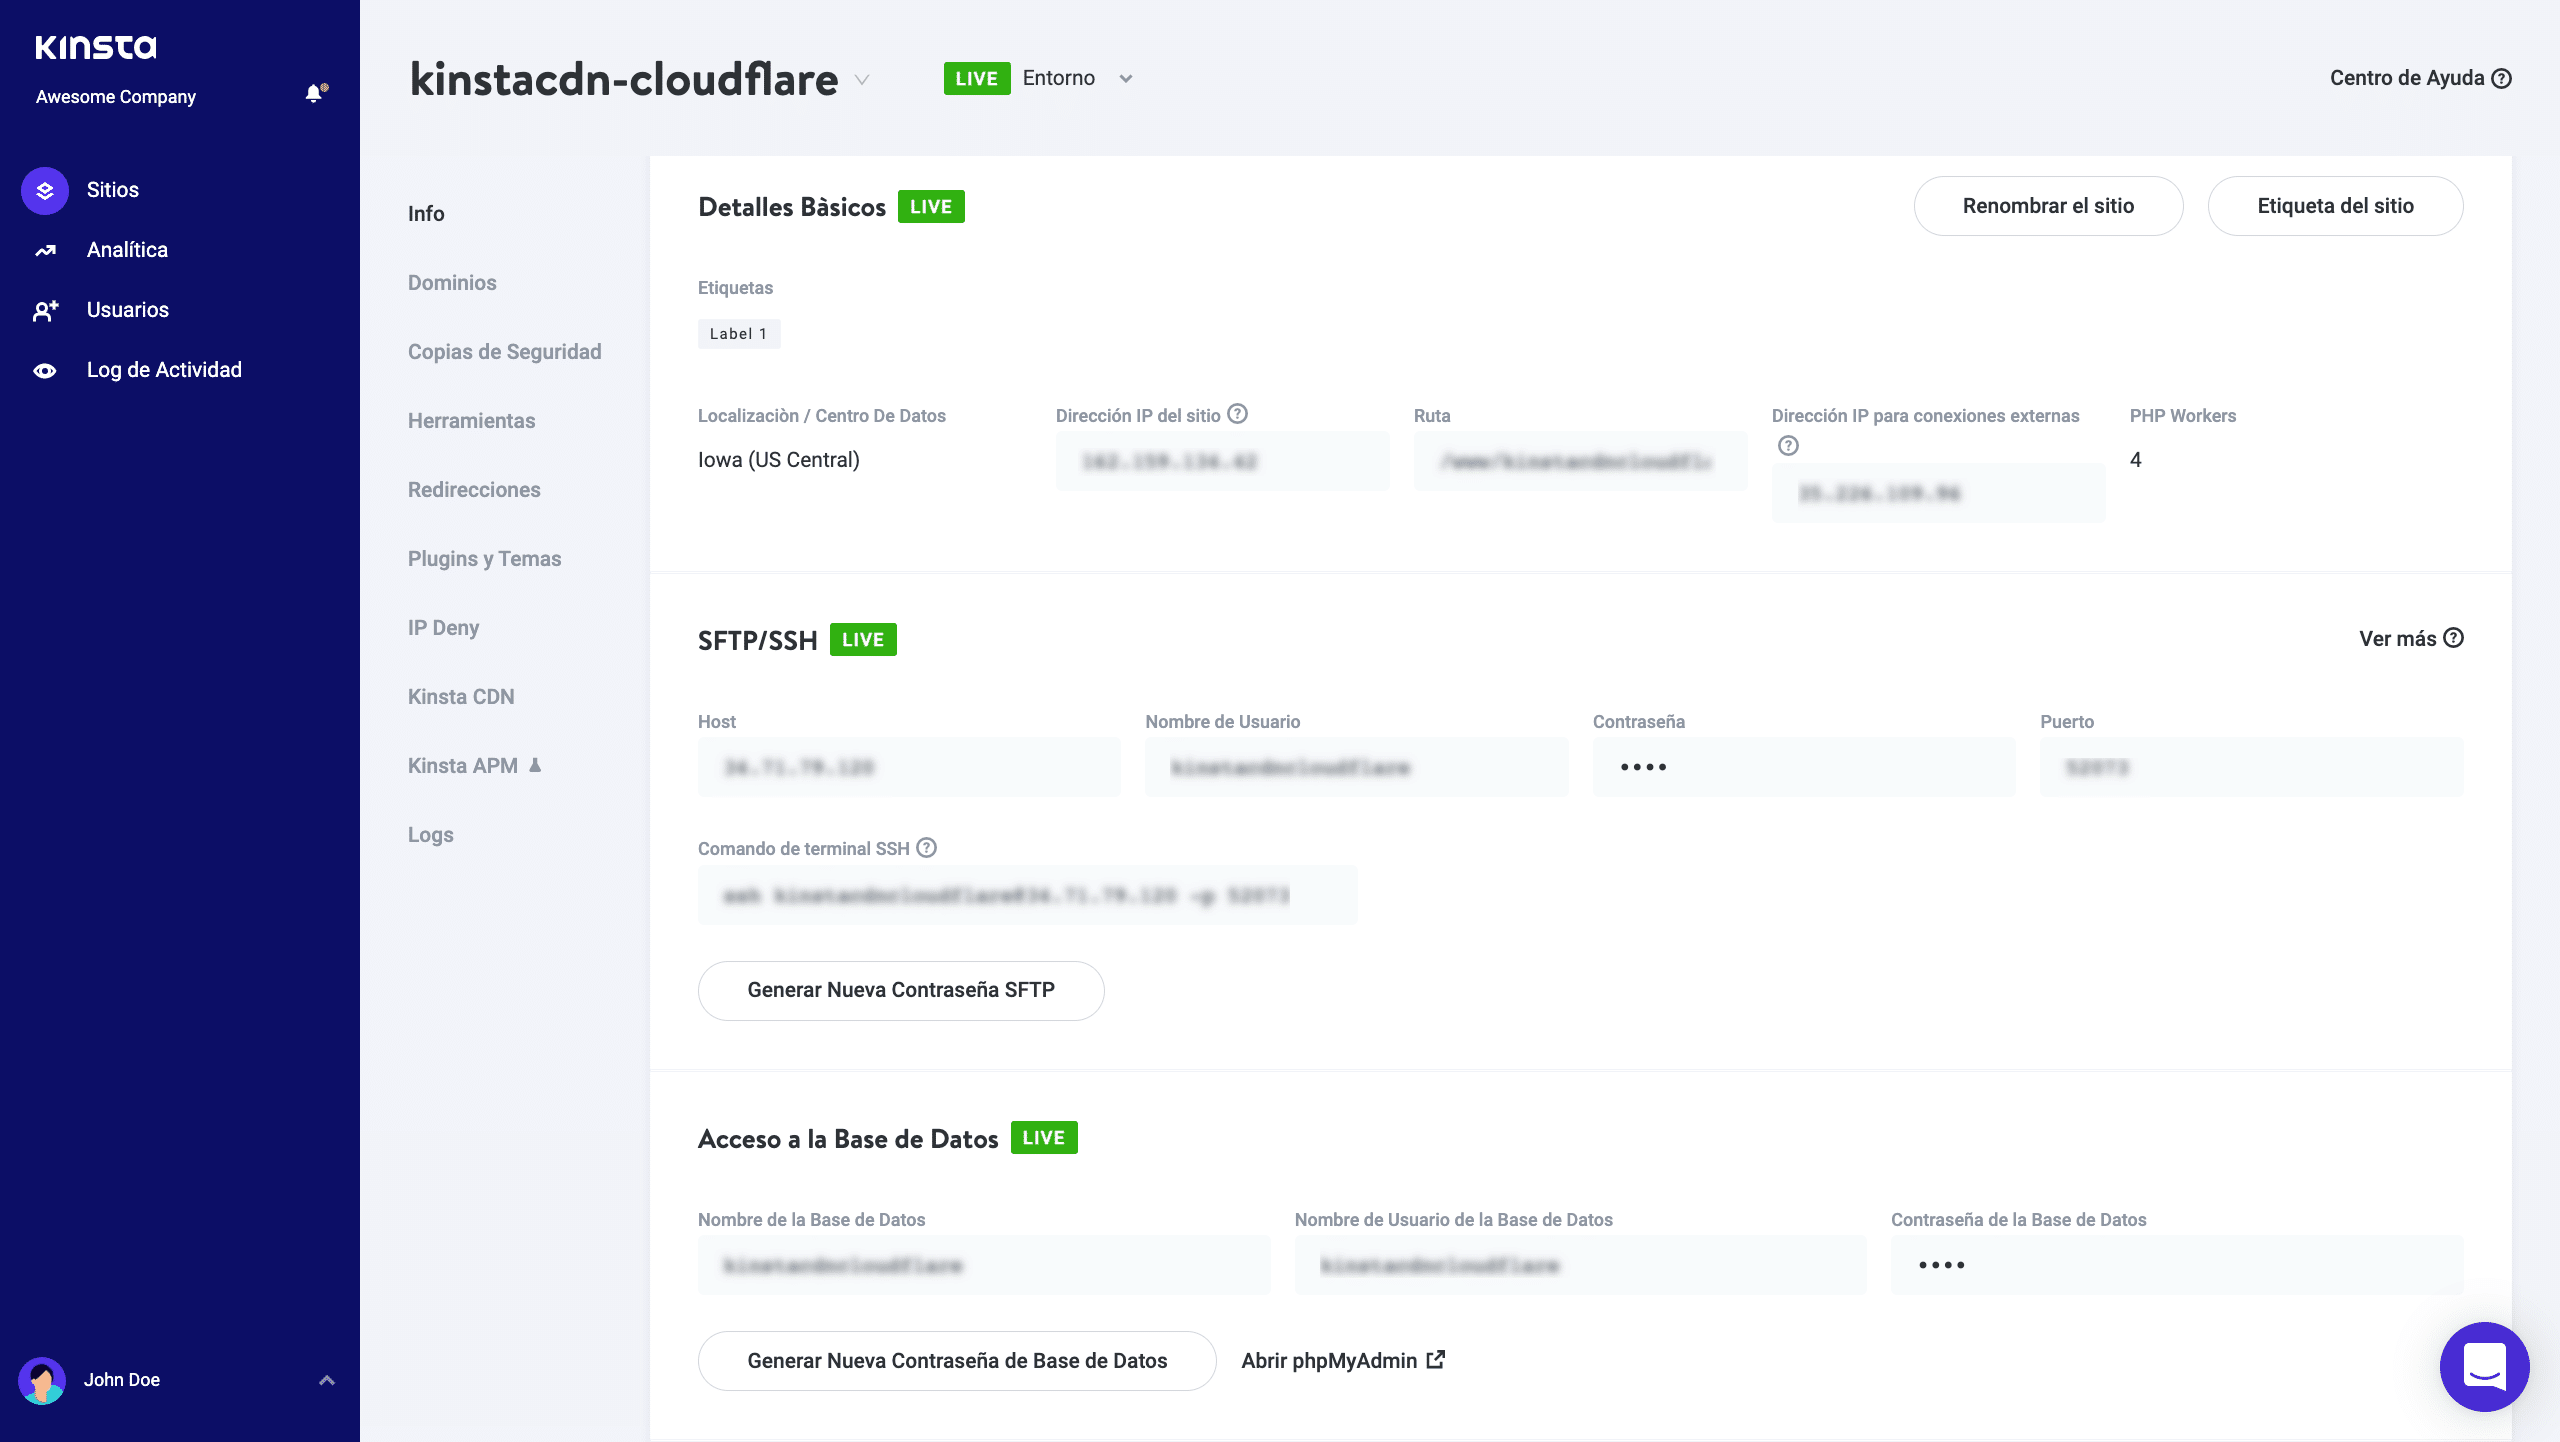This screenshot has height=1442, width=2560.
Task: Expand the kinstacdn-cloudflare site name dropdown
Action: [862, 80]
